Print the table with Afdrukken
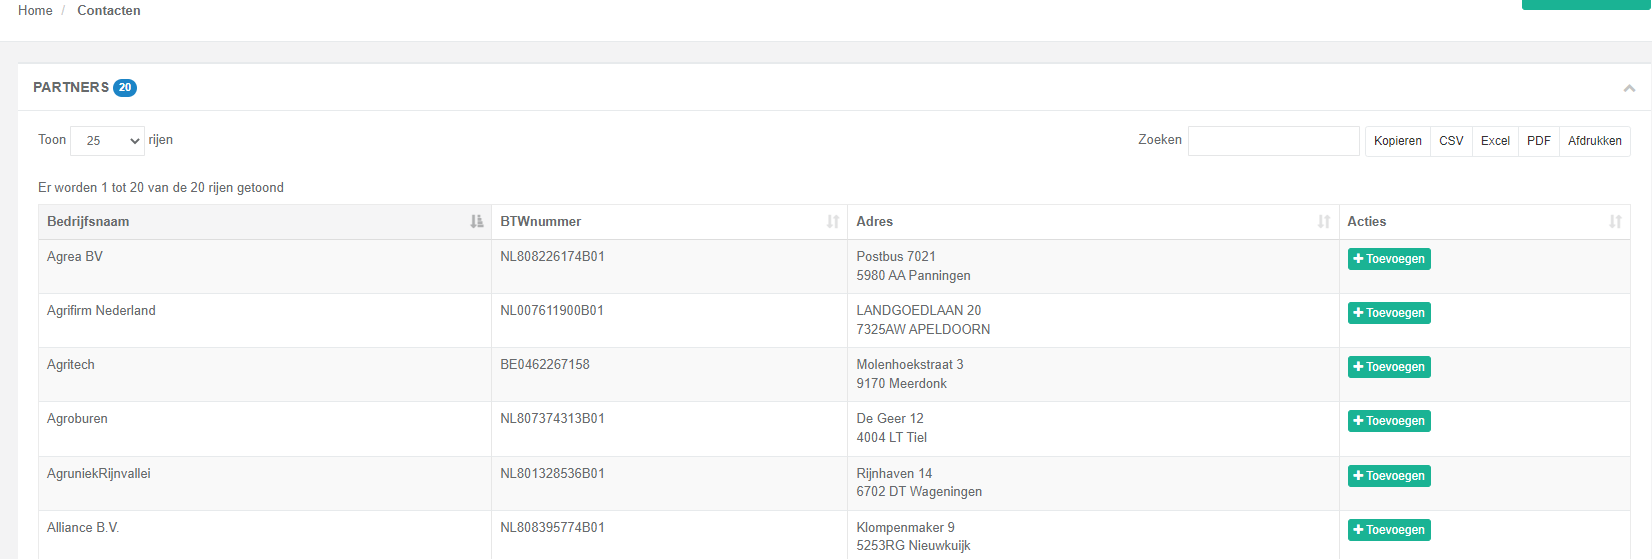The width and height of the screenshot is (1652, 559). [1595, 141]
